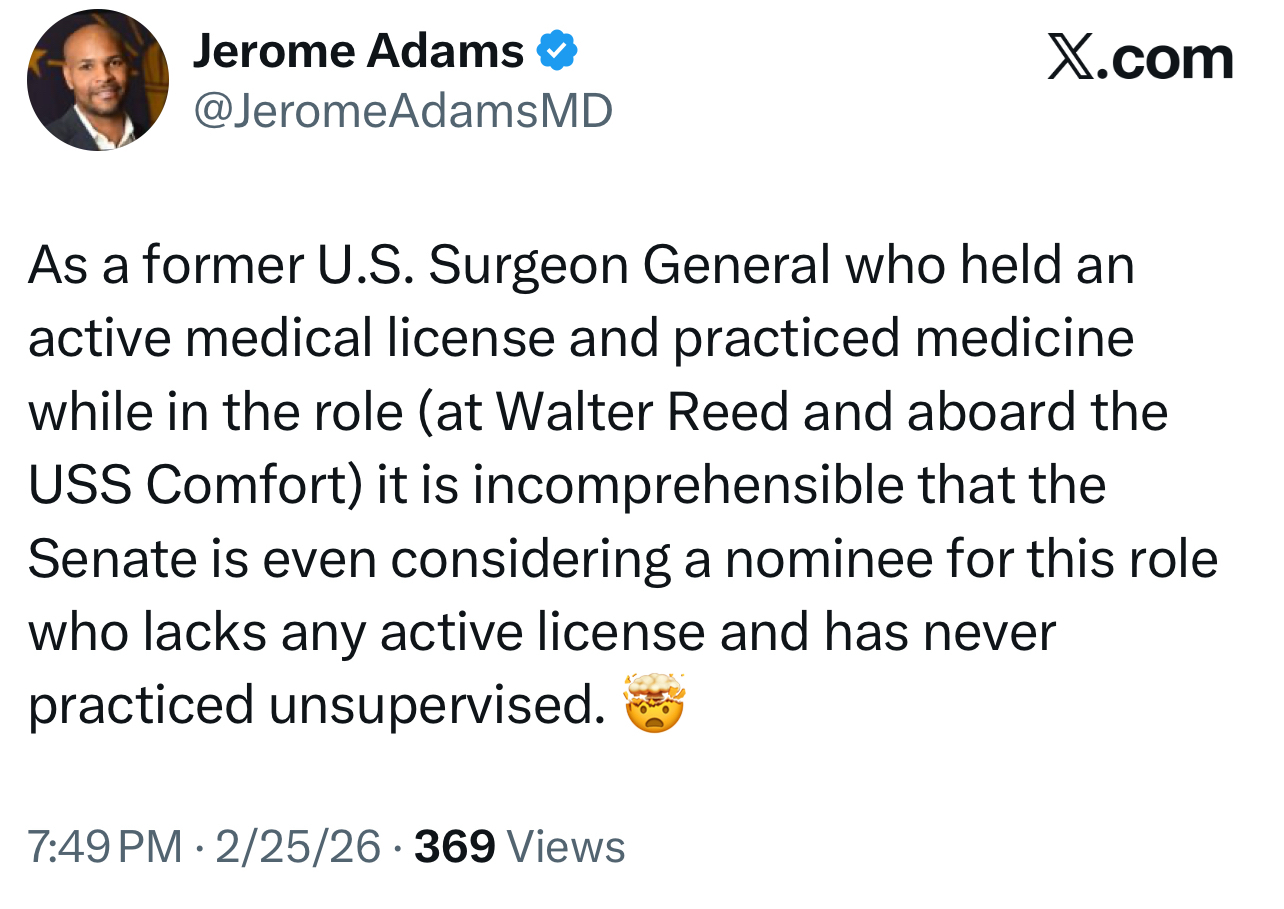Click the words "practiced medicine" in the post

click(903, 339)
